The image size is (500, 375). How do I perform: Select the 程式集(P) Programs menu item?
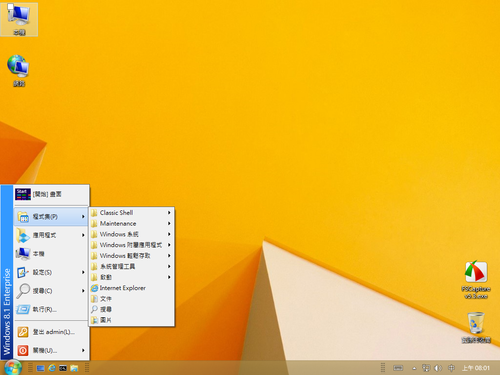tap(51, 217)
